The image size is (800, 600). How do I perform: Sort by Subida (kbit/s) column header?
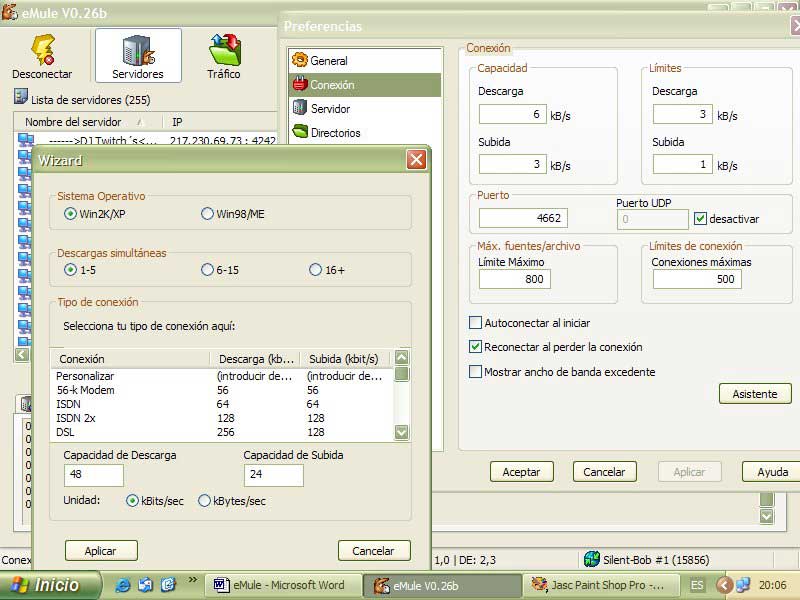(345, 359)
